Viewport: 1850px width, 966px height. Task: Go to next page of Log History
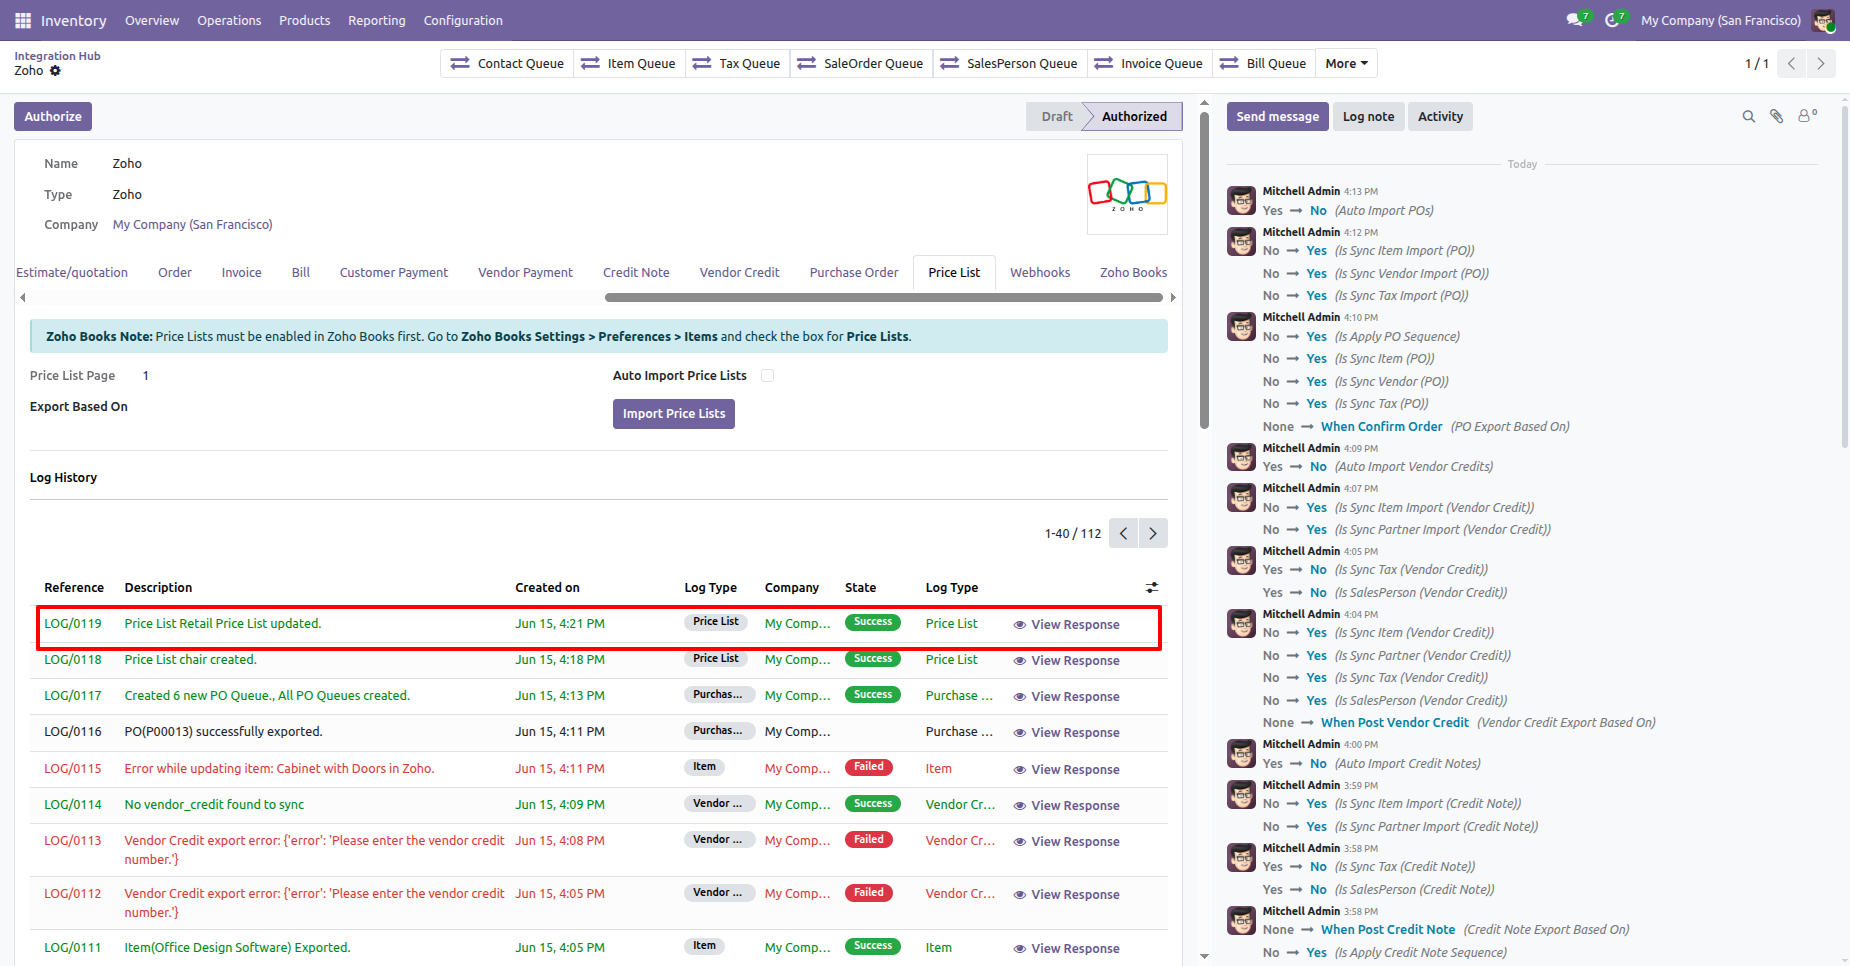tap(1153, 534)
